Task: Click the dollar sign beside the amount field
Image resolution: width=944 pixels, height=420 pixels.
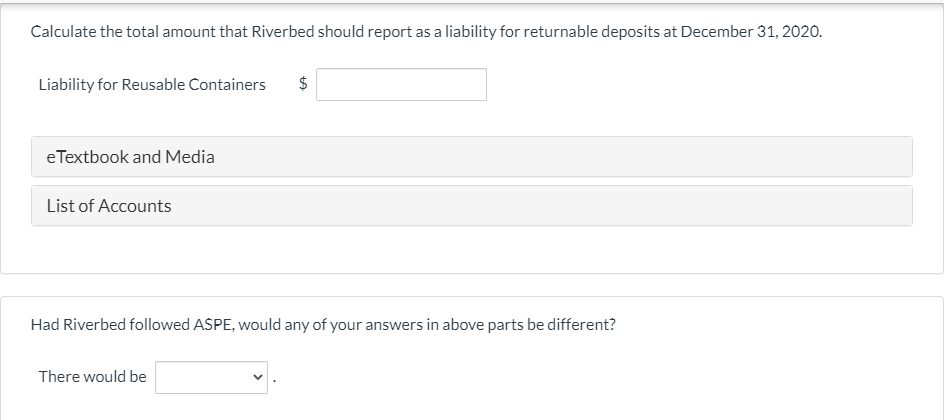Action: tap(303, 85)
